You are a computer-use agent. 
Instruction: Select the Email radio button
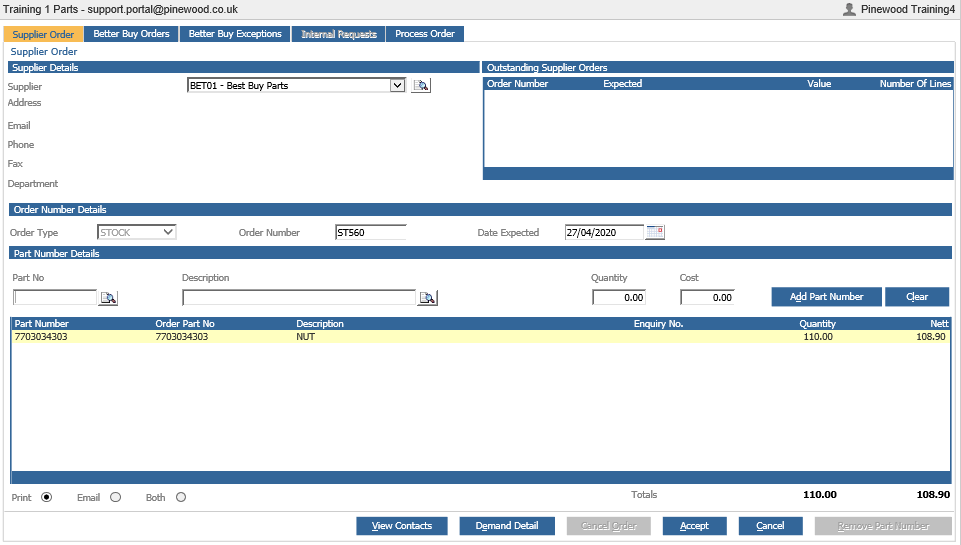coord(116,497)
